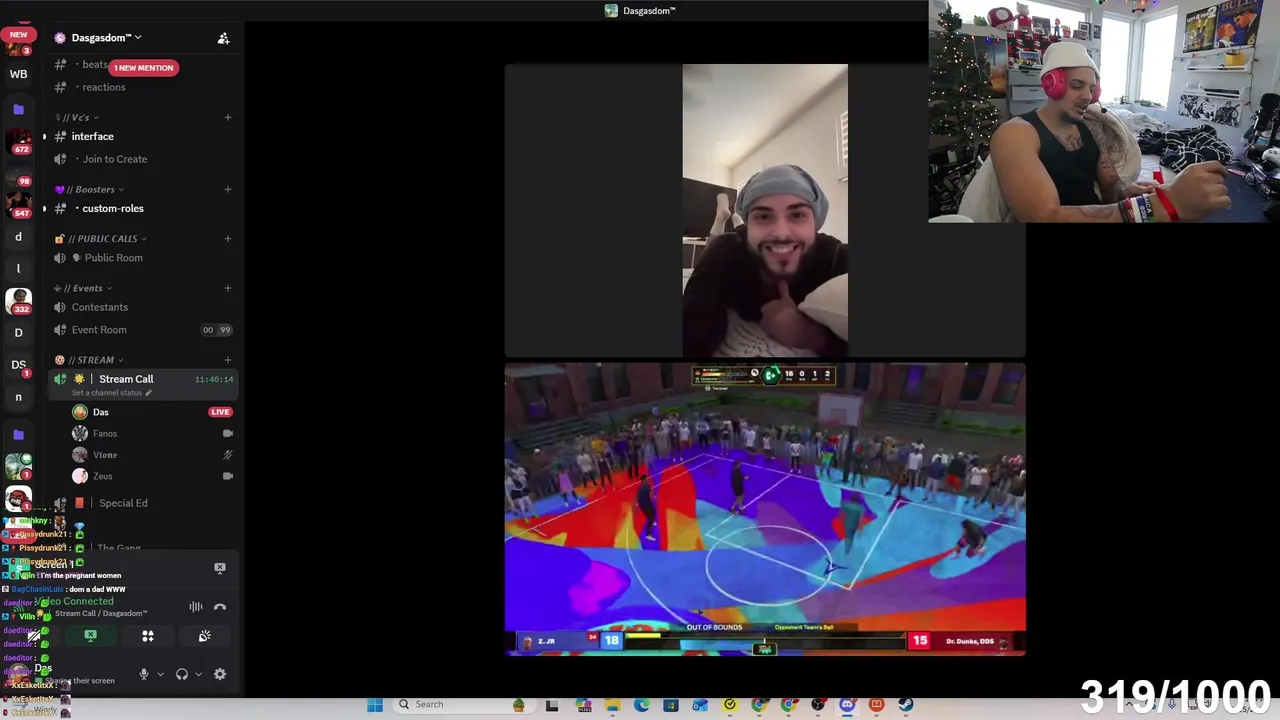The width and height of the screenshot is (1280, 720).
Task: Open the Activities shapes button
Action: click(148, 636)
